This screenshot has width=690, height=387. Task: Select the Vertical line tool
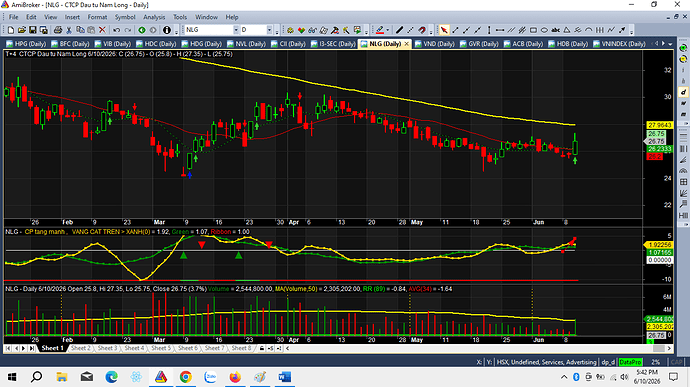point(489,30)
